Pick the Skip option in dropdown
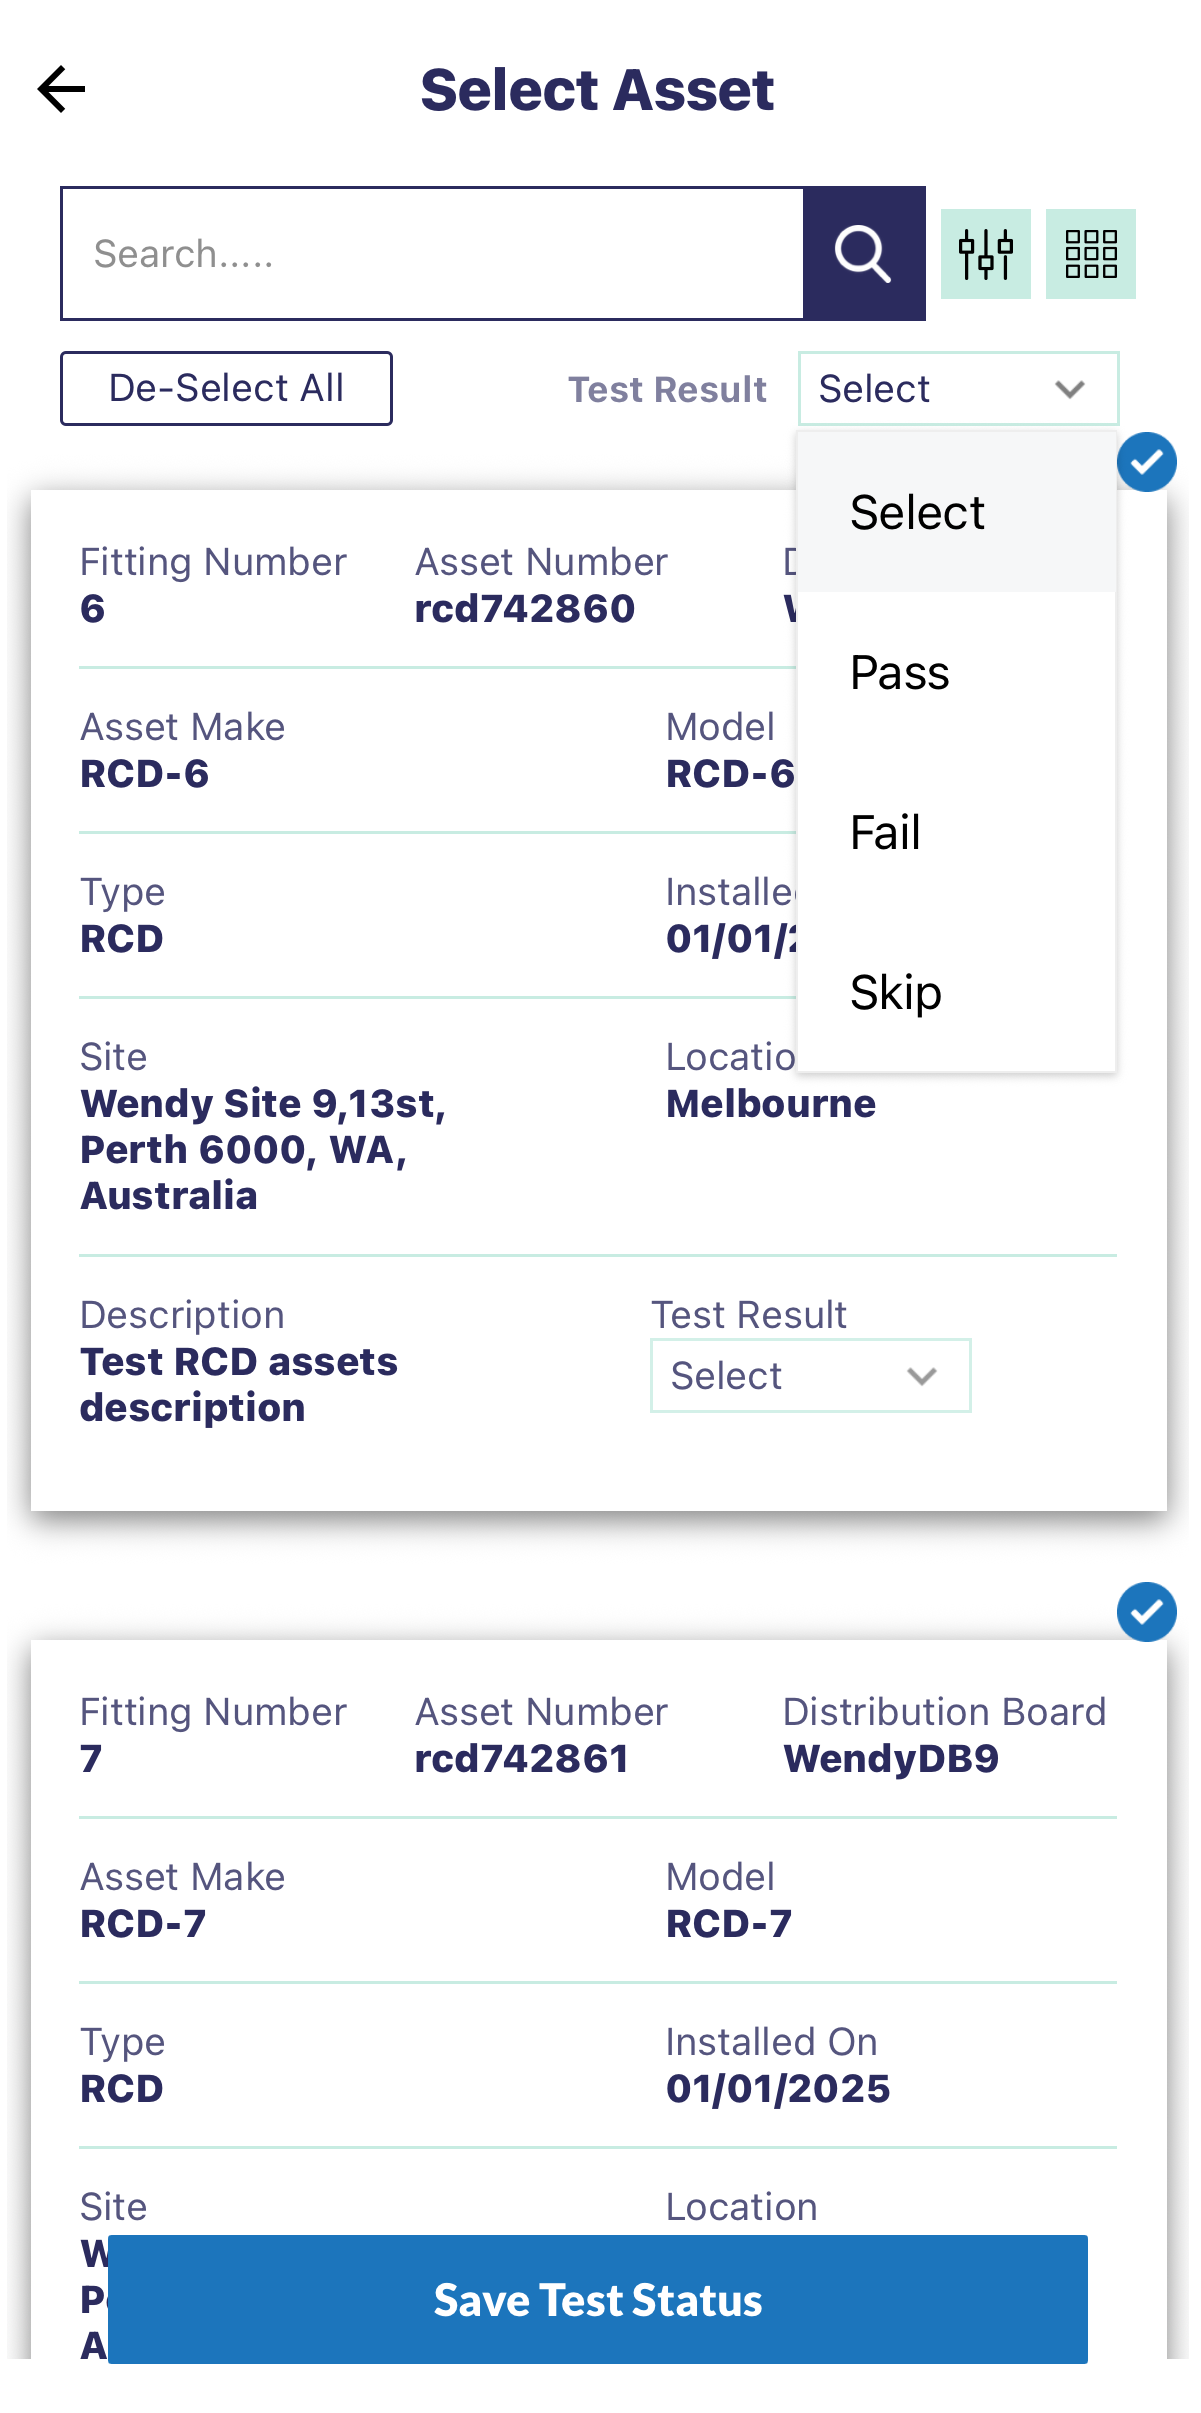 [x=896, y=993]
